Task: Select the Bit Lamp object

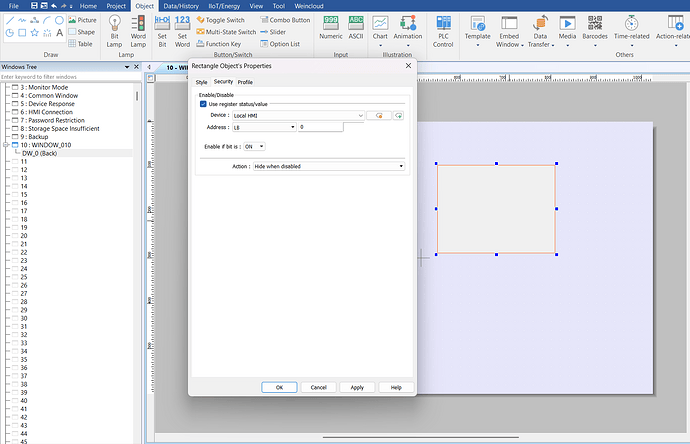Action: [114, 30]
